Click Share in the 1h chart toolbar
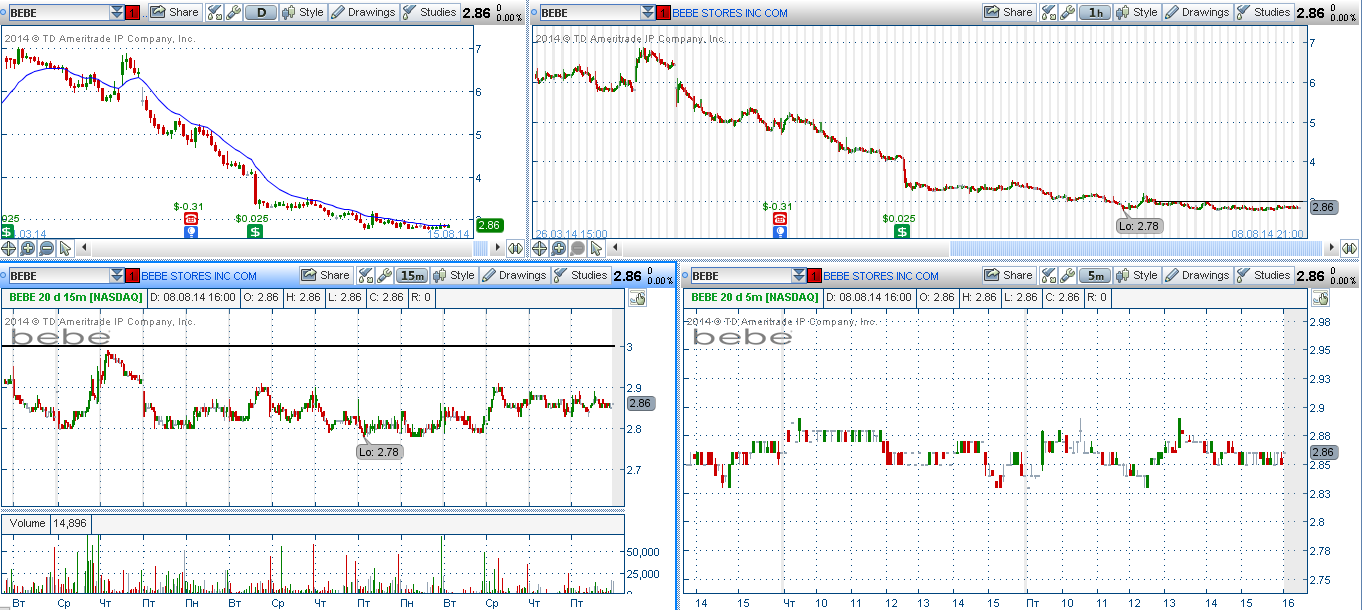 tap(1009, 13)
